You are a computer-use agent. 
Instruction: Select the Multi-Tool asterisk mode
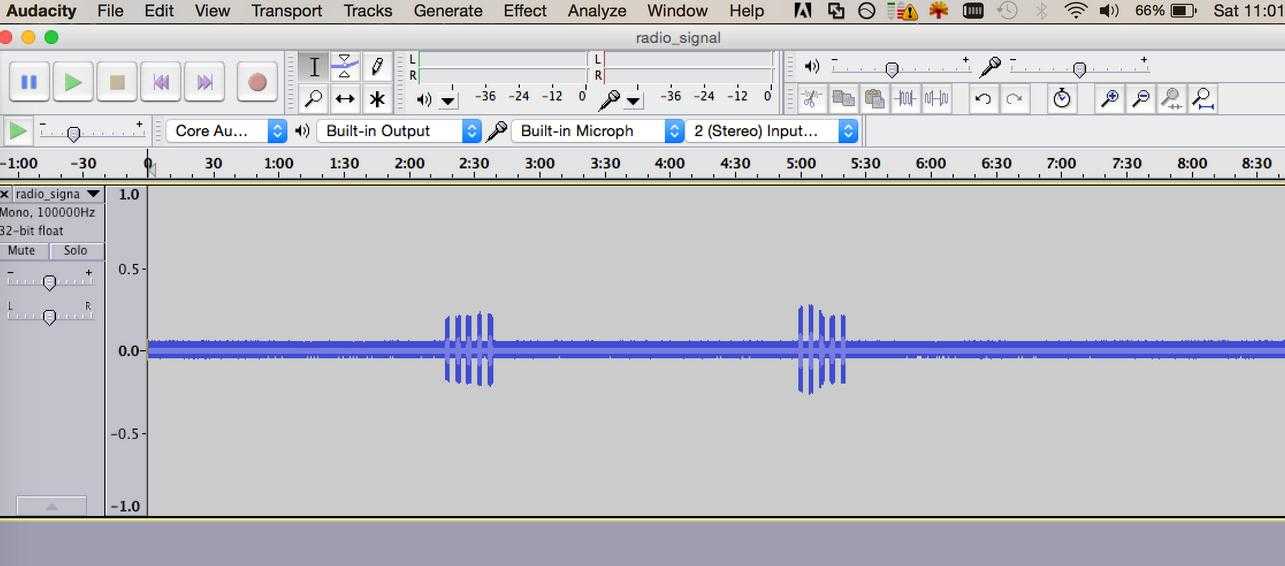pyautogui.click(x=376, y=98)
